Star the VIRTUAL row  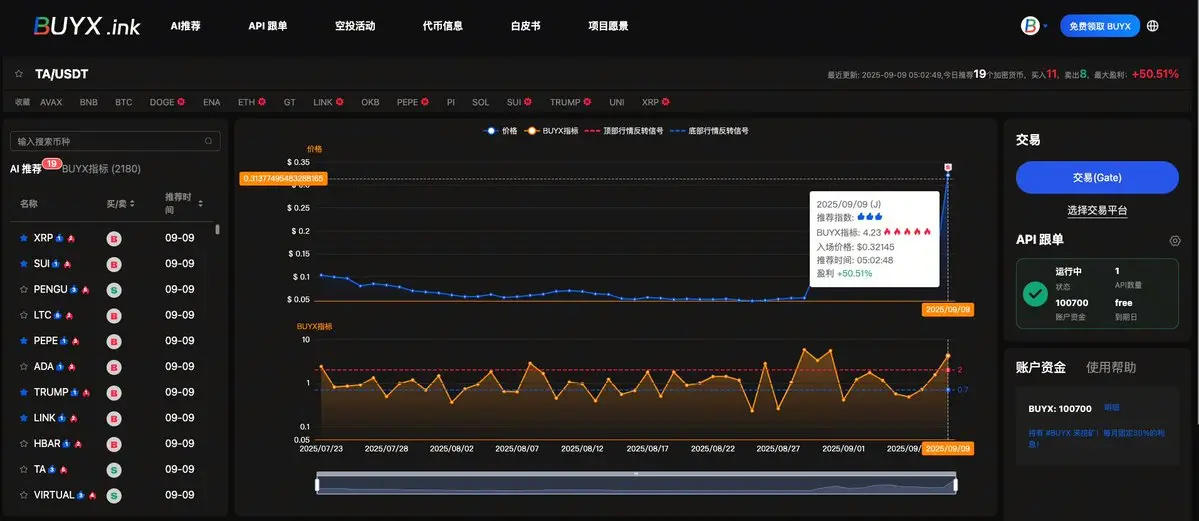click(23, 495)
